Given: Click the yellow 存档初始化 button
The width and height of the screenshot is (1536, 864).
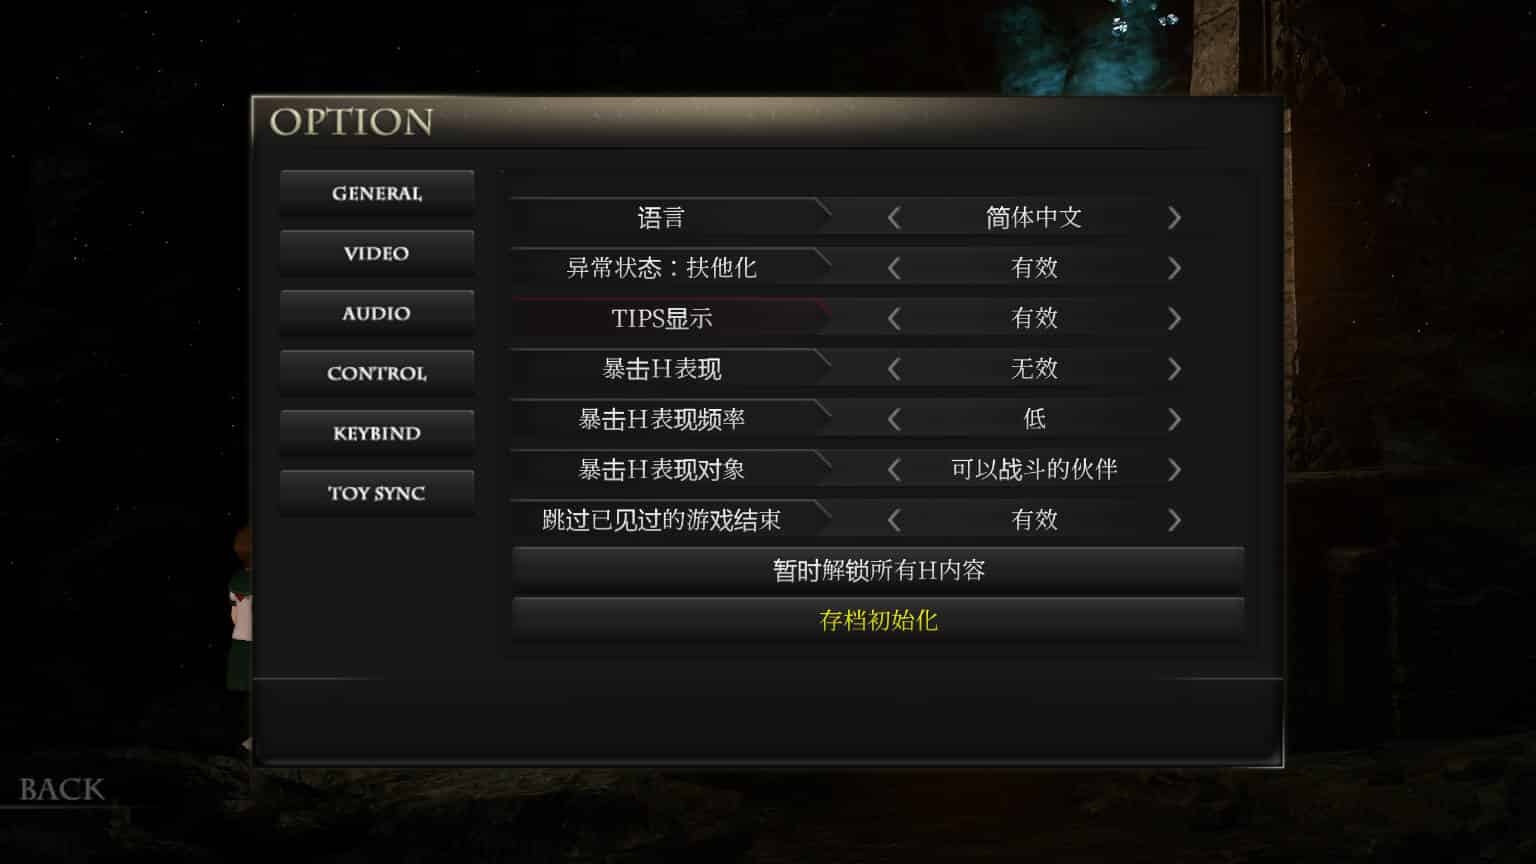Looking at the screenshot, I should [878, 620].
